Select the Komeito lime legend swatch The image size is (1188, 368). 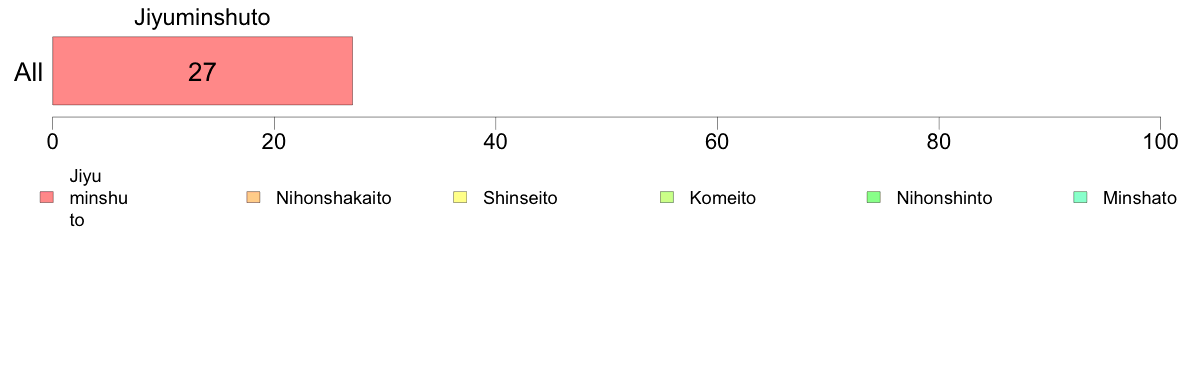coord(667,198)
